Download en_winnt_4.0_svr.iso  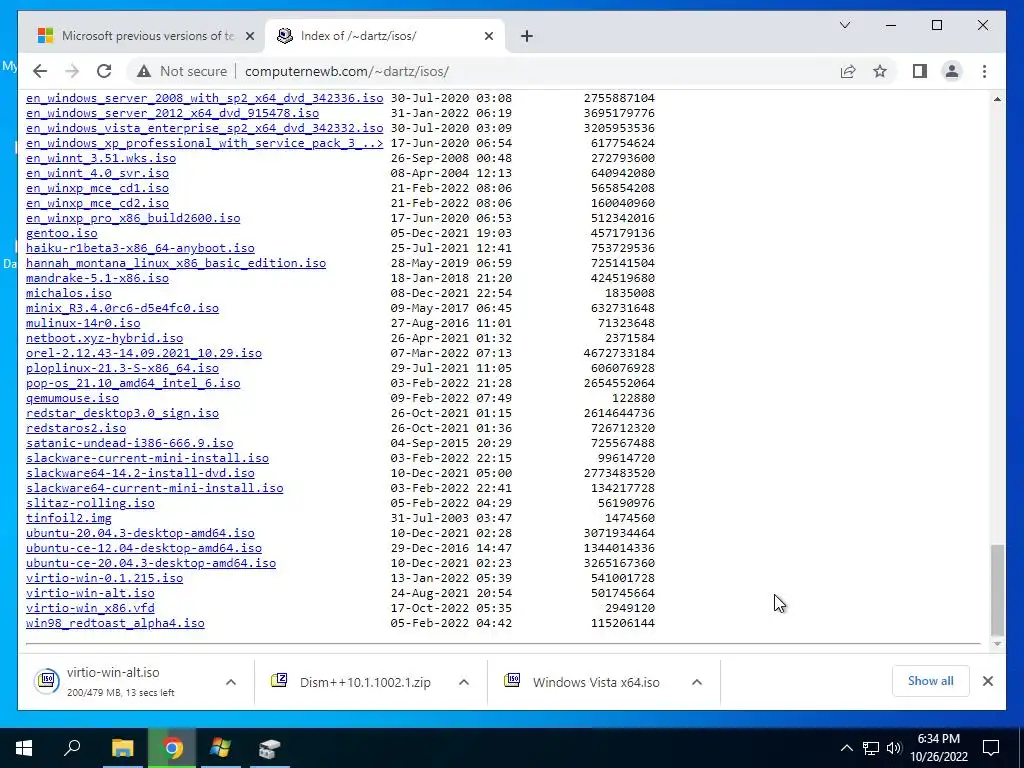coord(97,173)
